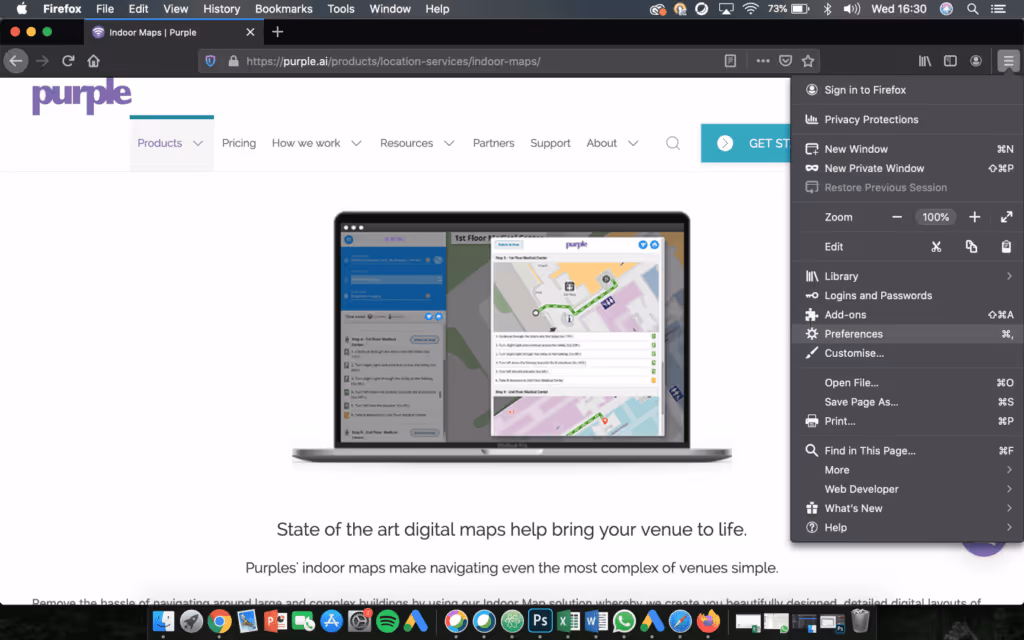Expand the How we work dropdown

(x=317, y=143)
